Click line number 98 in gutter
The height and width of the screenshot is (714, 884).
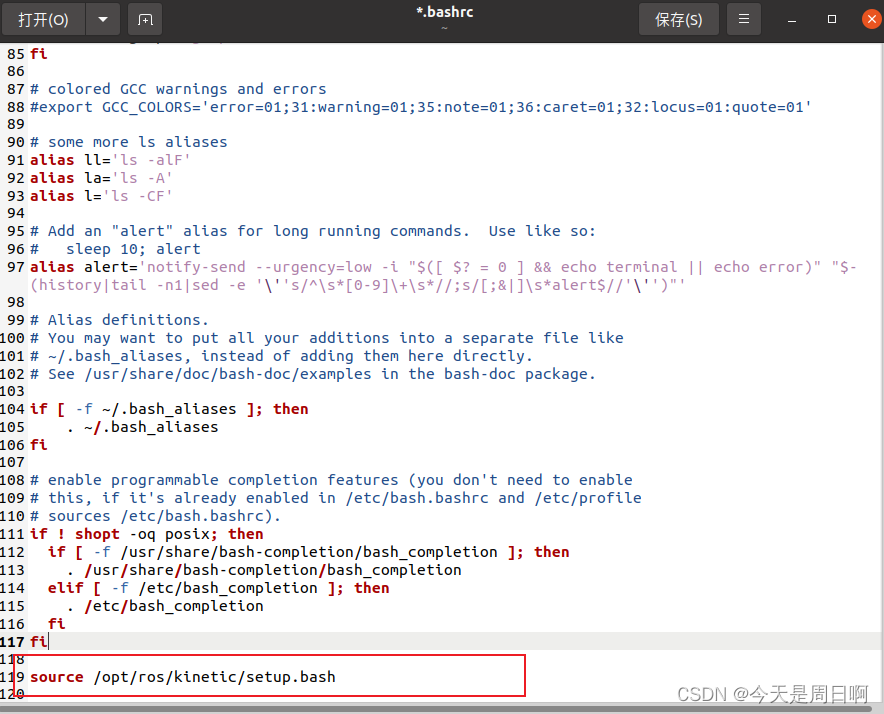click(x=16, y=302)
